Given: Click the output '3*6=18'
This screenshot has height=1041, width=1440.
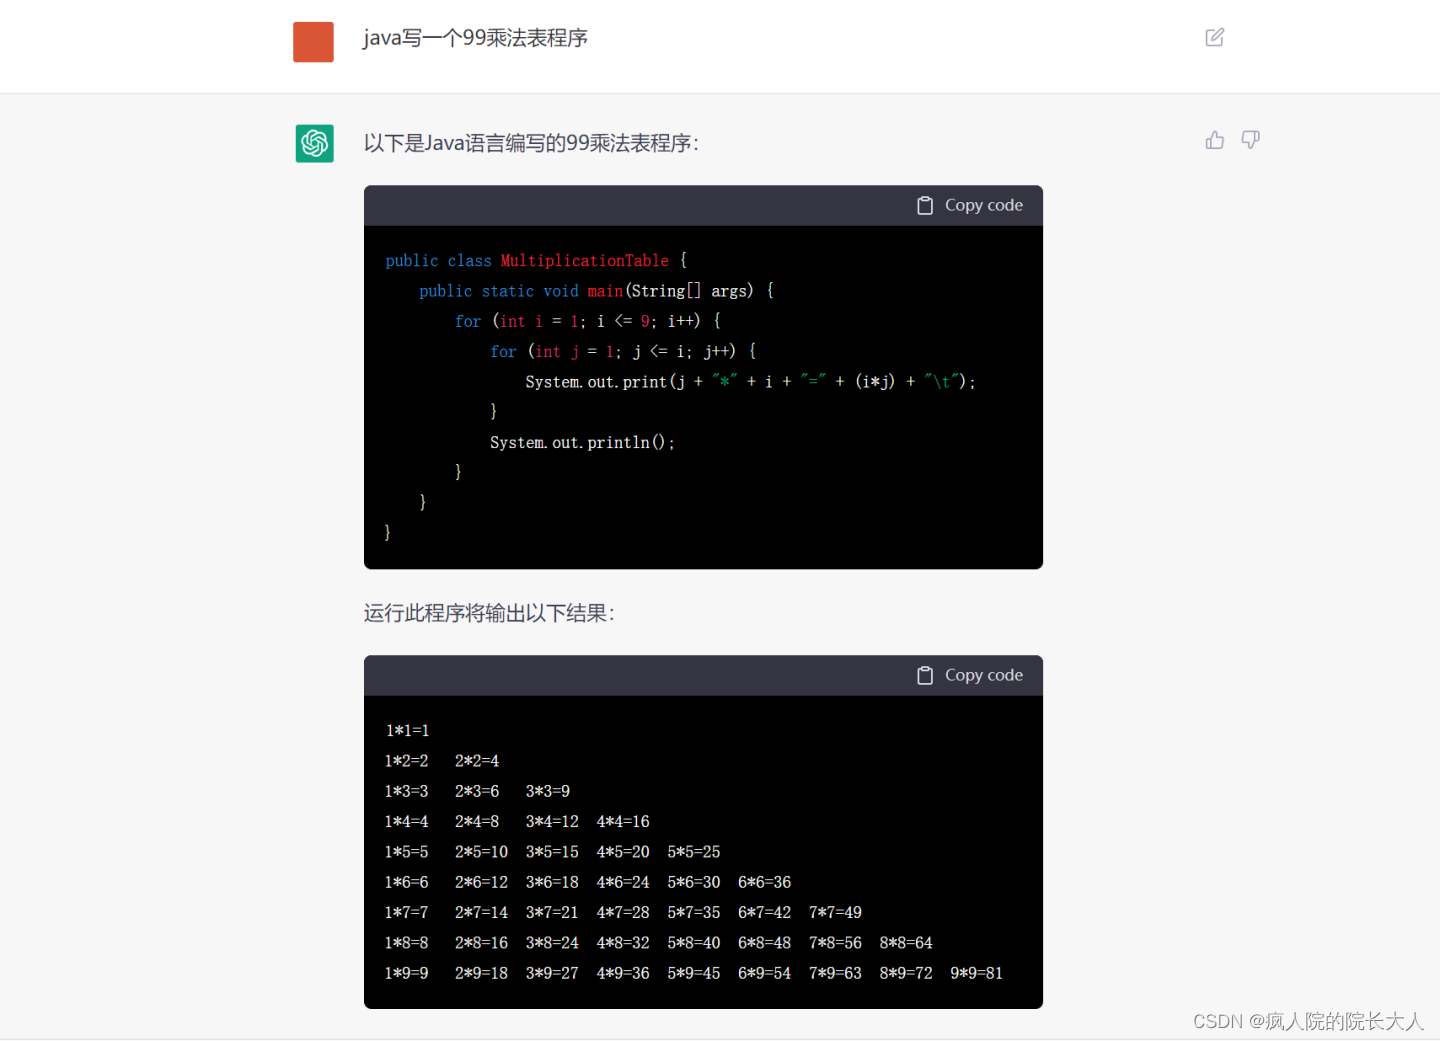Looking at the screenshot, I should tap(552, 882).
